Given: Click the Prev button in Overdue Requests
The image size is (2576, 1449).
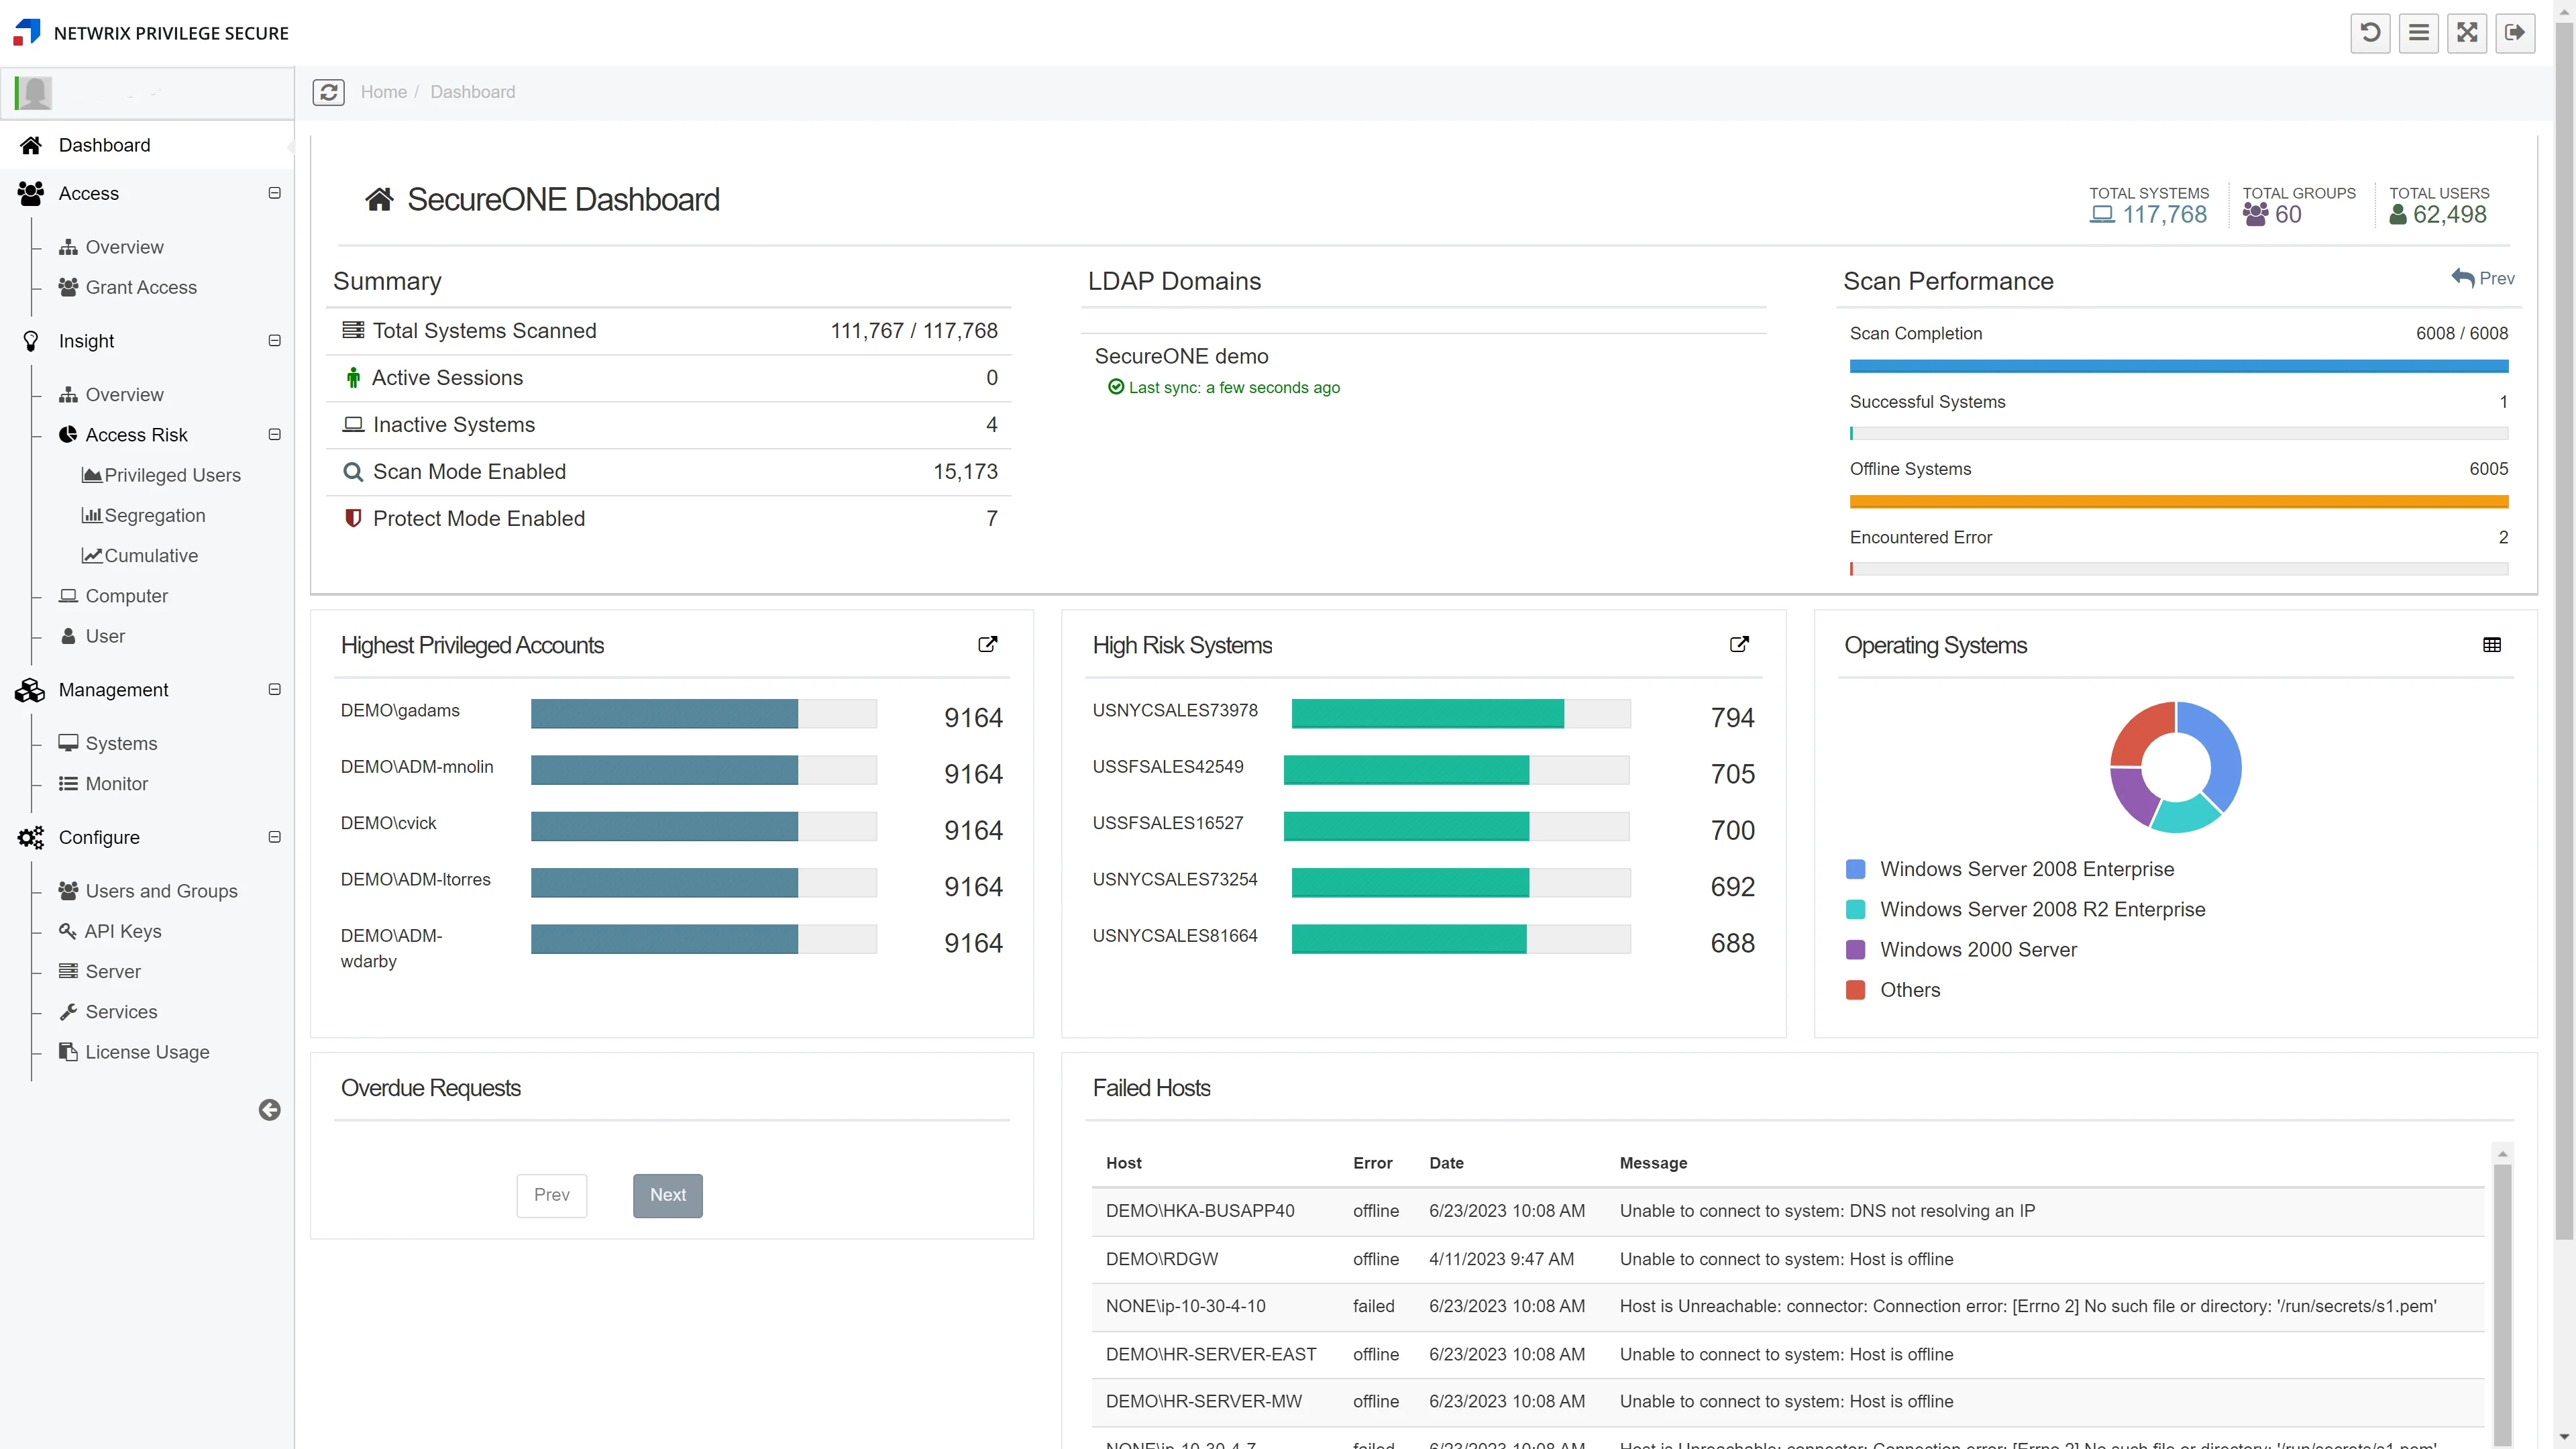Looking at the screenshot, I should [552, 1195].
